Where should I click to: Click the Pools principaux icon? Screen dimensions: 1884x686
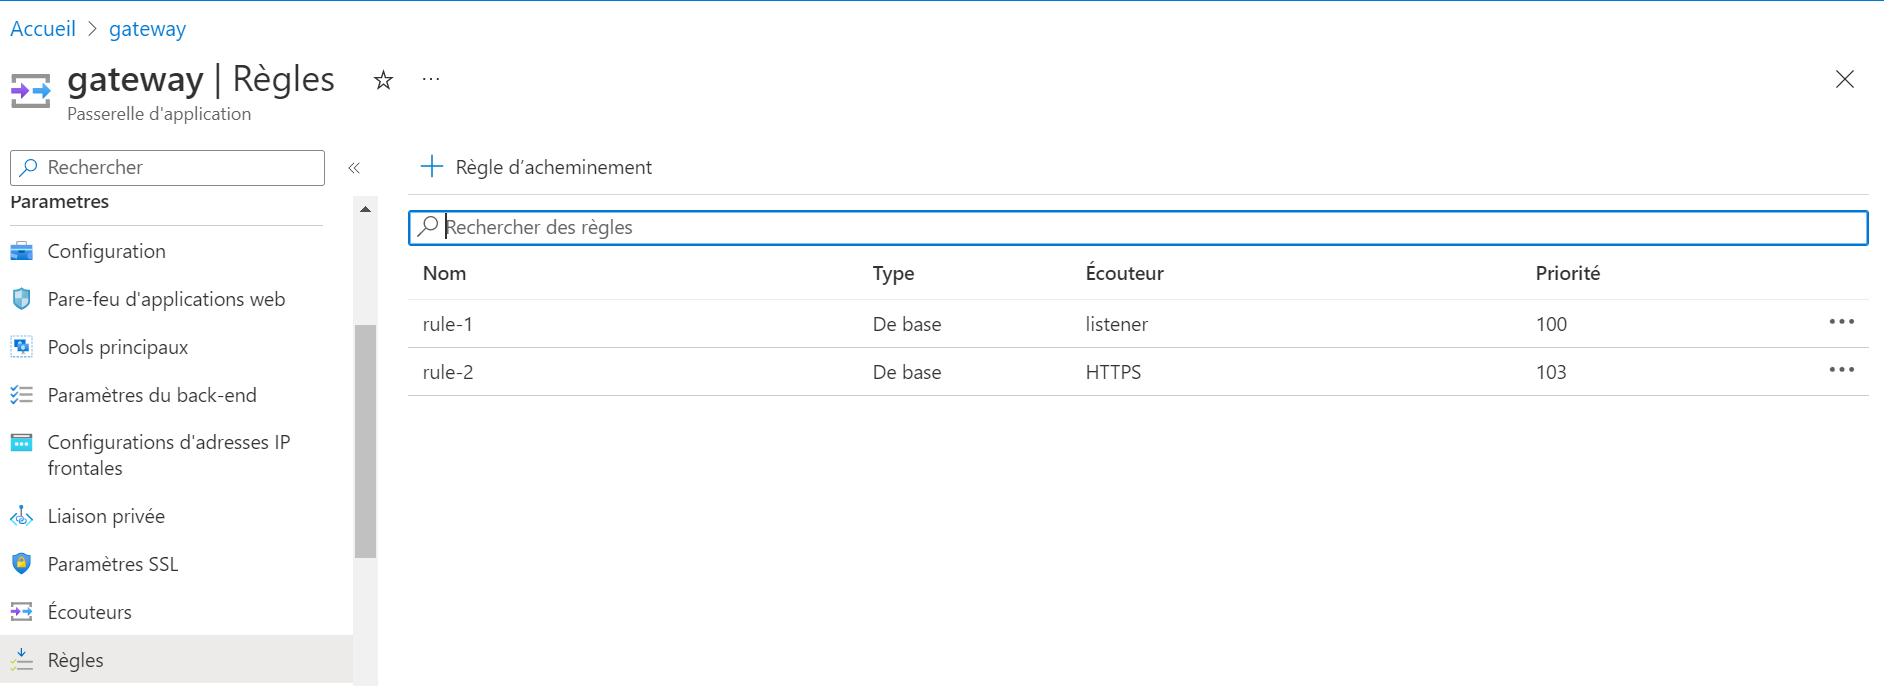tap(21, 347)
